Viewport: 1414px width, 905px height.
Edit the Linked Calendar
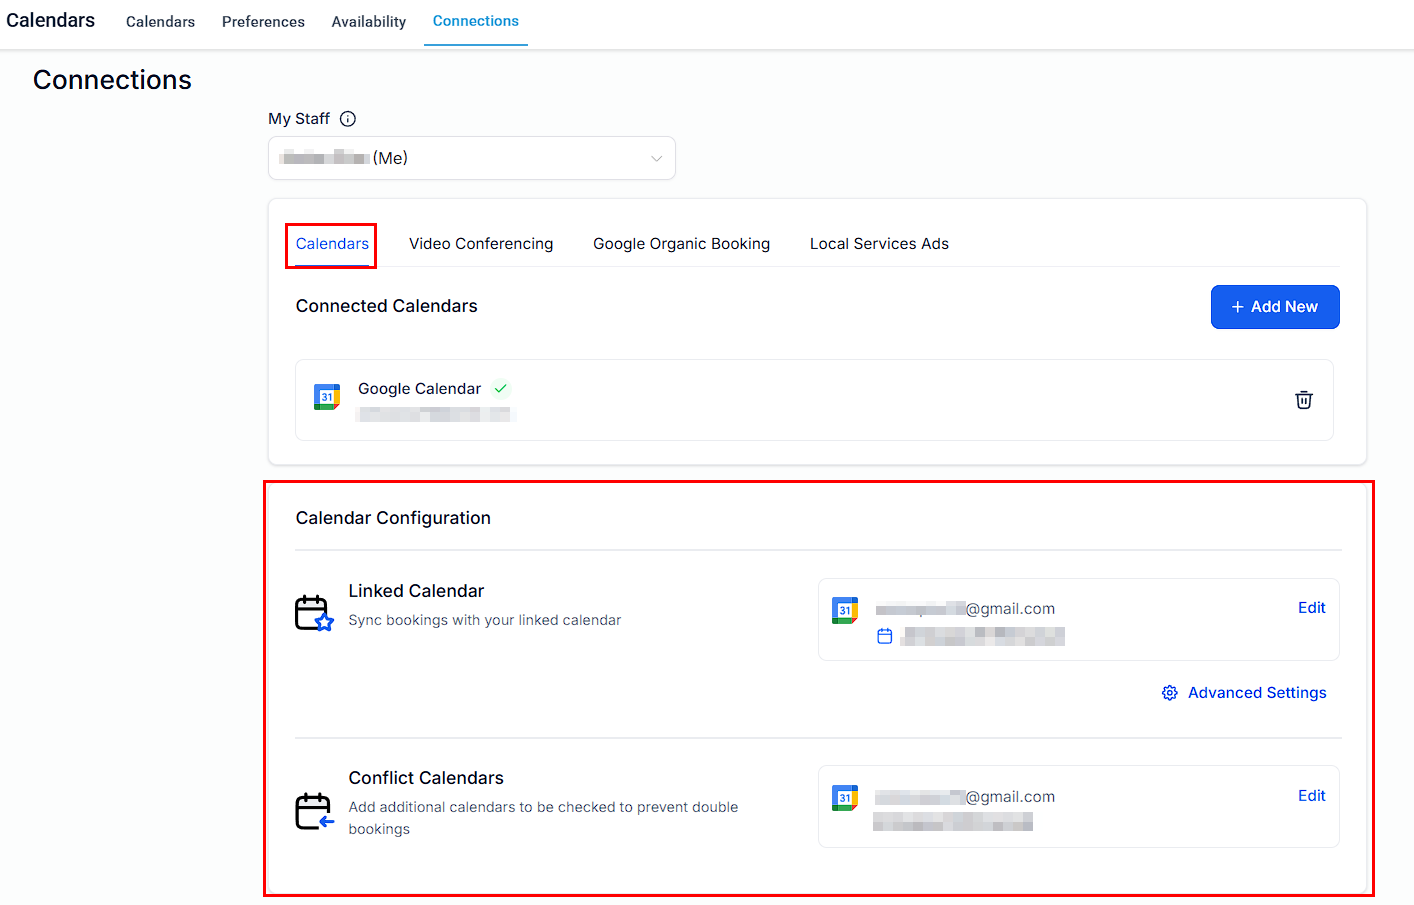point(1311,608)
